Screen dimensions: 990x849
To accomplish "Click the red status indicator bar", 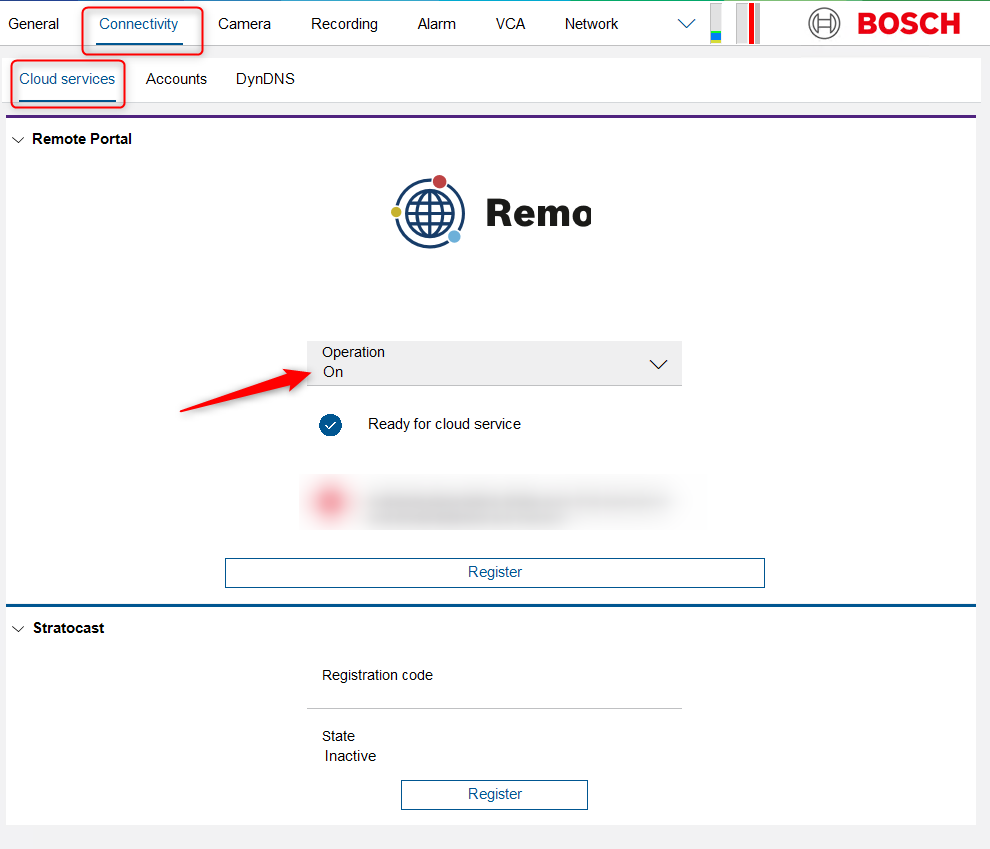I will pyautogui.click(x=749, y=24).
